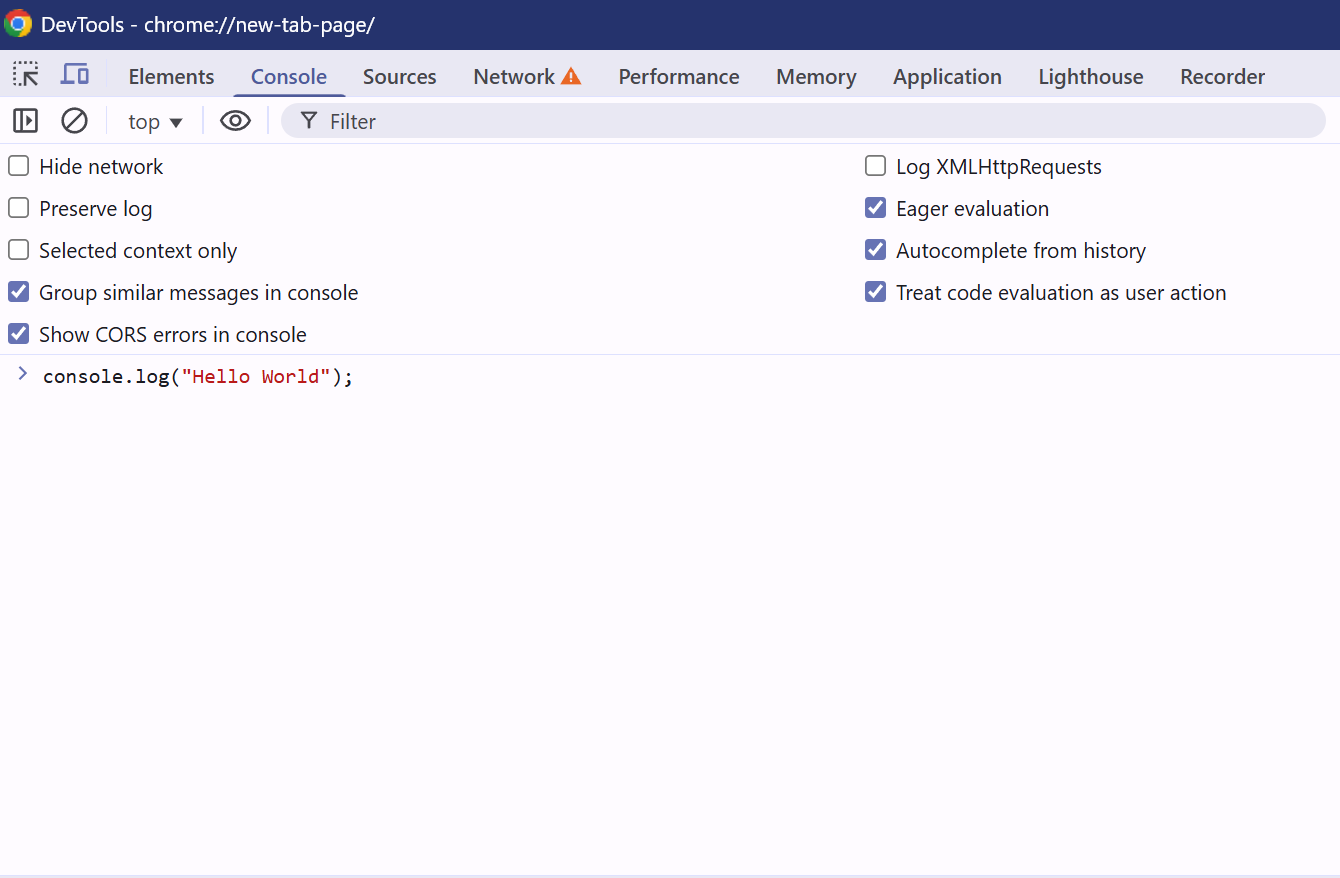This screenshot has width=1340, height=878.
Task: Switch to the Performance tab
Action: 679,77
